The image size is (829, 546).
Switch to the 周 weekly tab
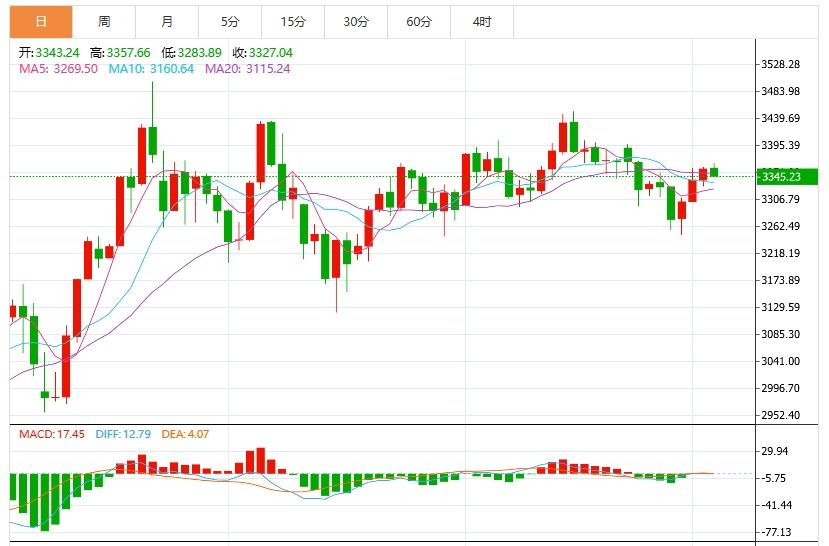pyautogui.click(x=104, y=21)
